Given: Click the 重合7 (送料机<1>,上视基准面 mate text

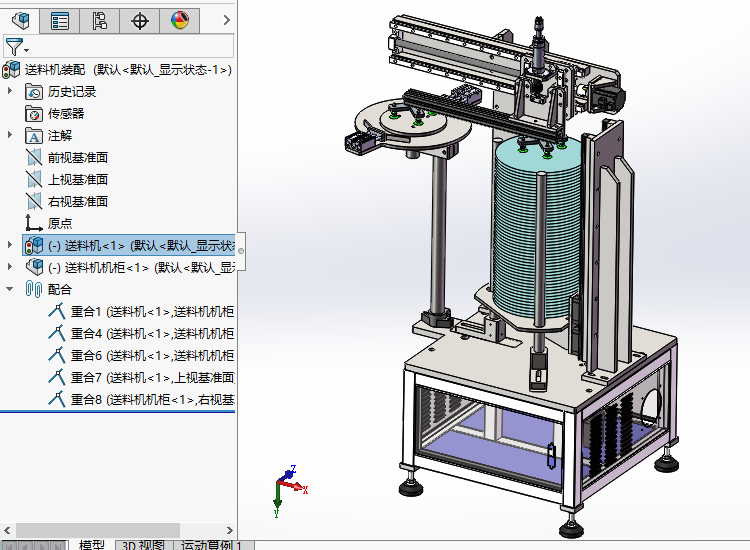Looking at the screenshot, I should 153,377.
